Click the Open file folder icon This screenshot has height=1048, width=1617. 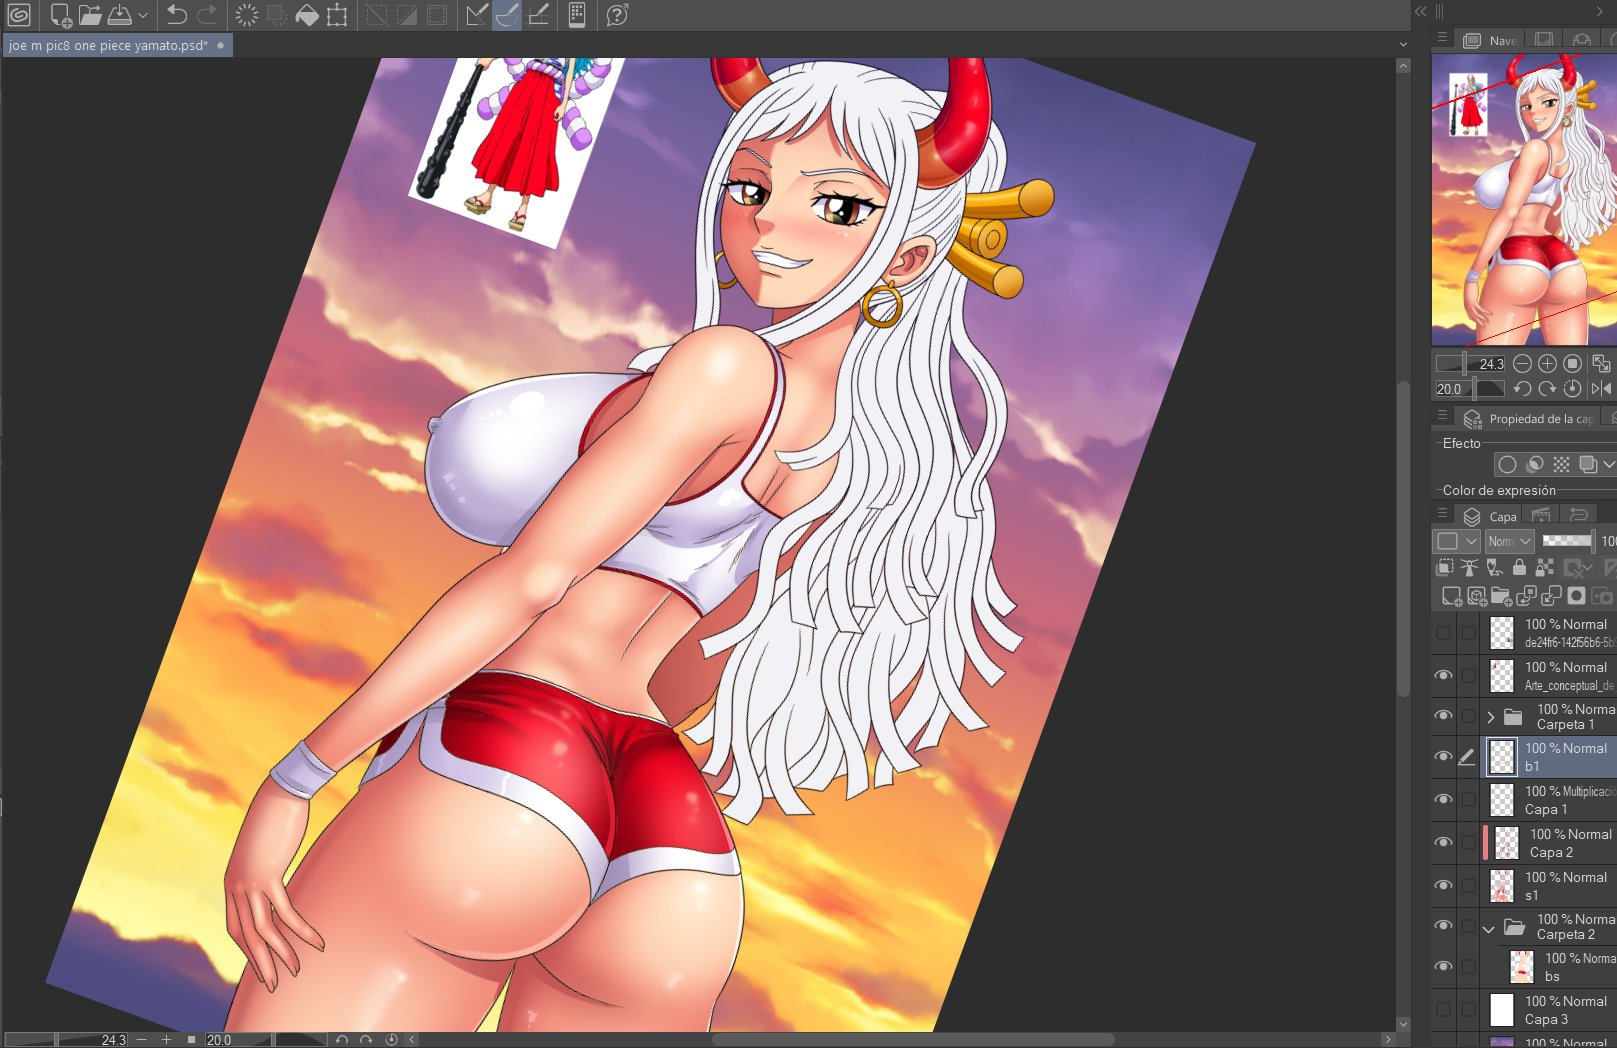(x=90, y=15)
